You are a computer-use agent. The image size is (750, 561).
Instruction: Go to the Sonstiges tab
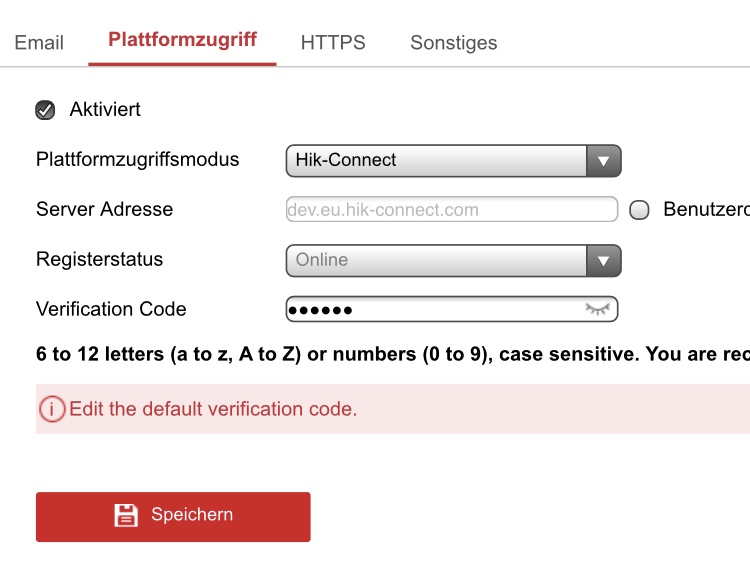point(453,43)
